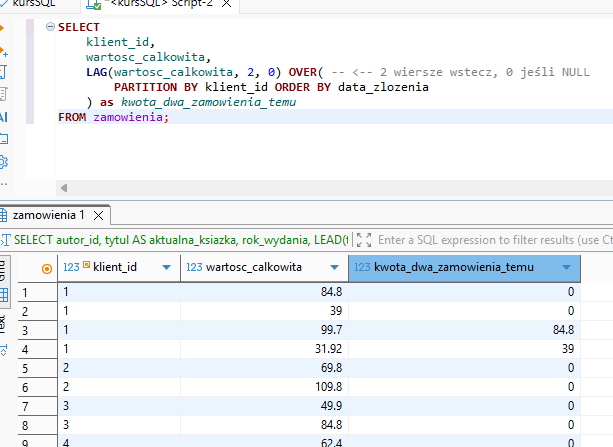Open kwota_dwa_zamowienia_temu column dropdown arrow

point(568,268)
